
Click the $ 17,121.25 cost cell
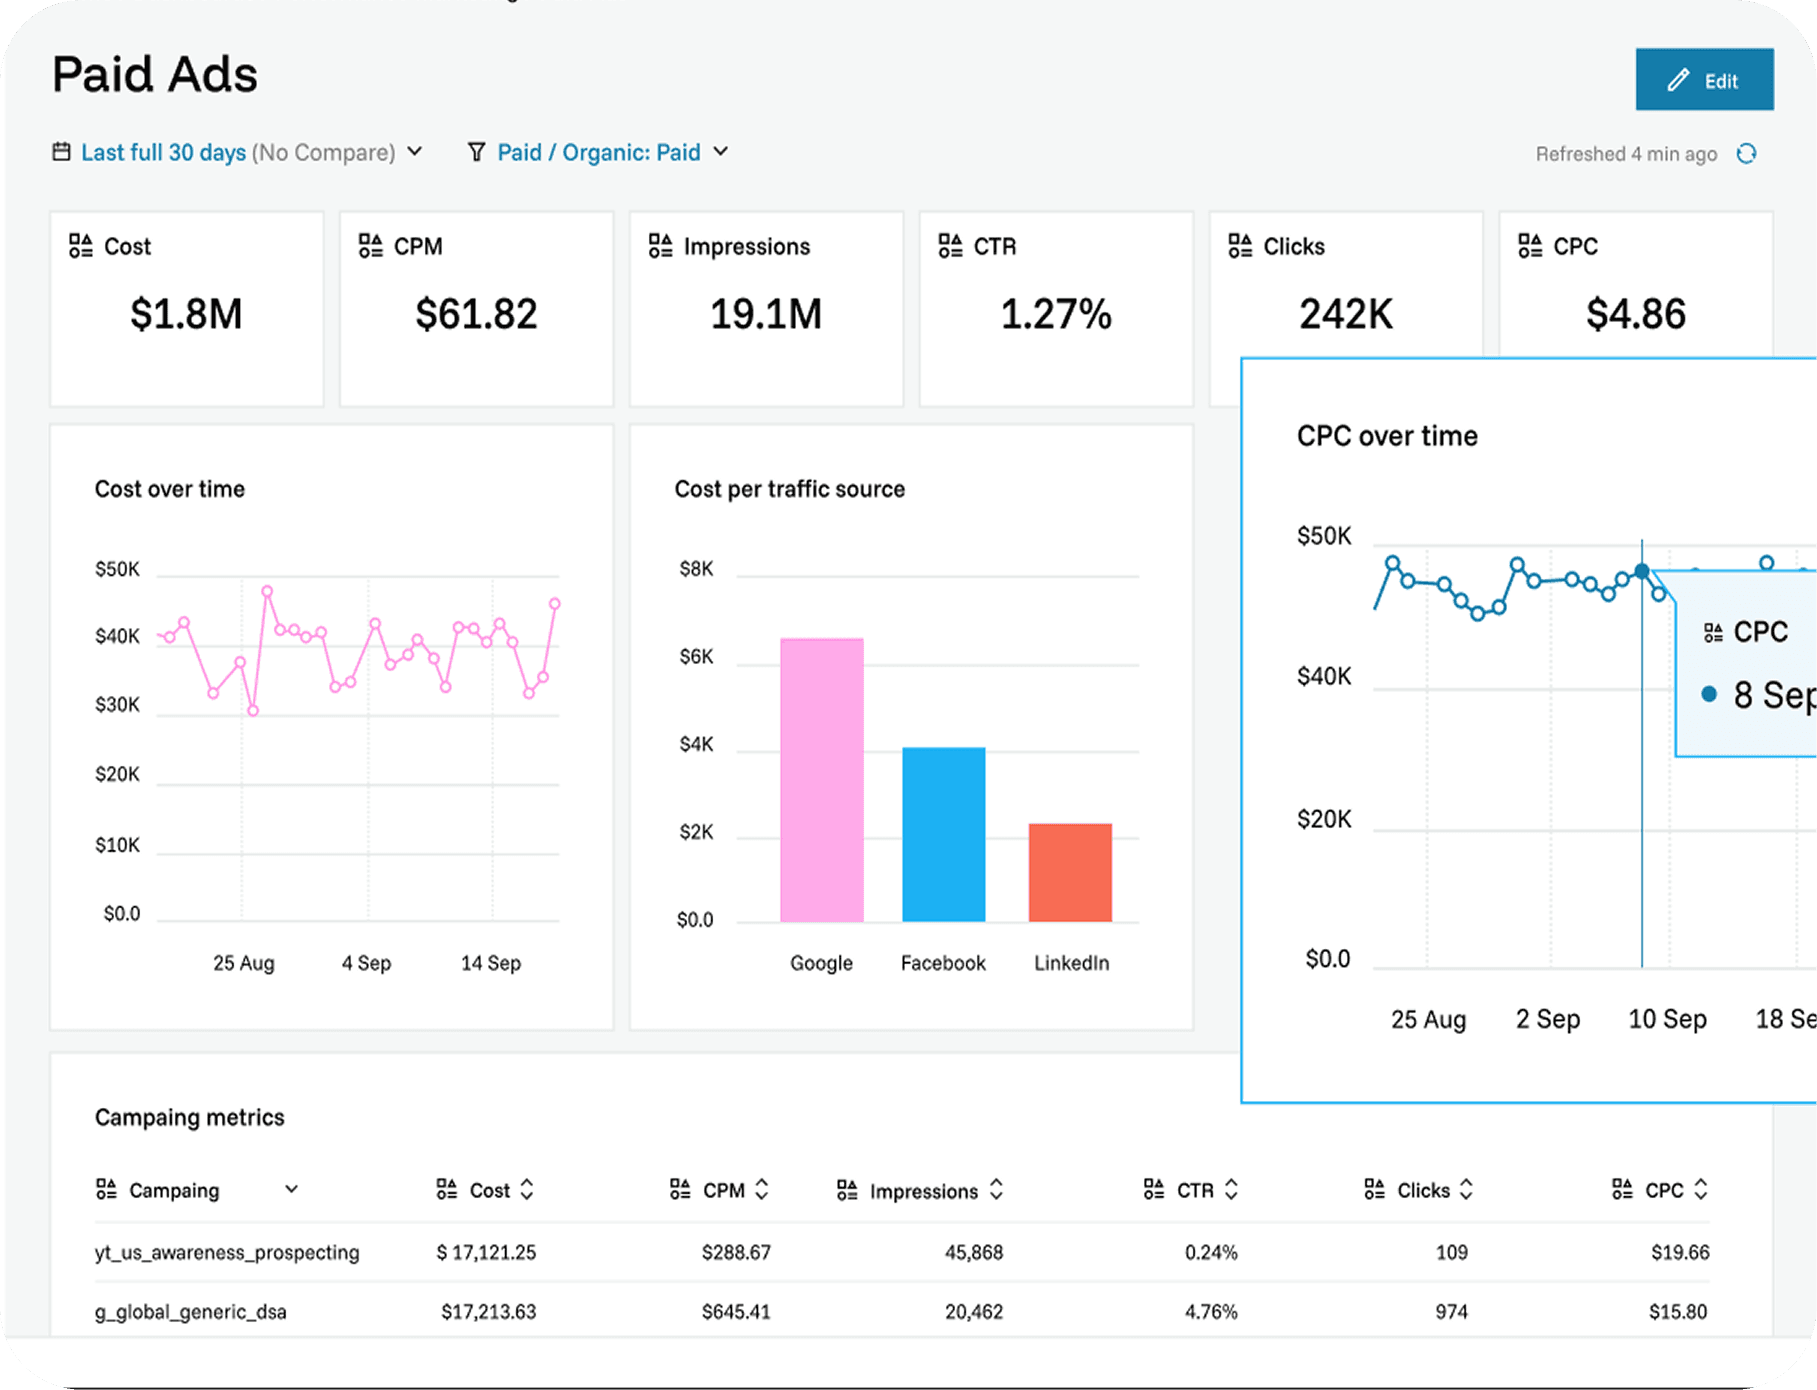click(x=486, y=1252)
